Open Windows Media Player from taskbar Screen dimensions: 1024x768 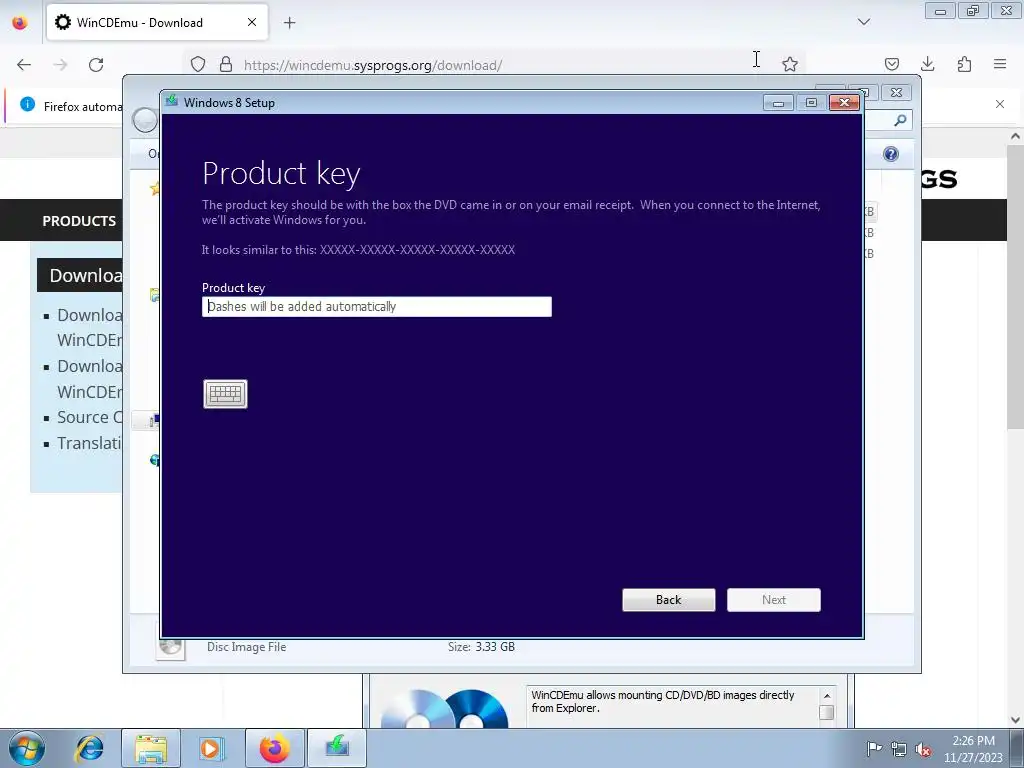click(x=210, y=748)
